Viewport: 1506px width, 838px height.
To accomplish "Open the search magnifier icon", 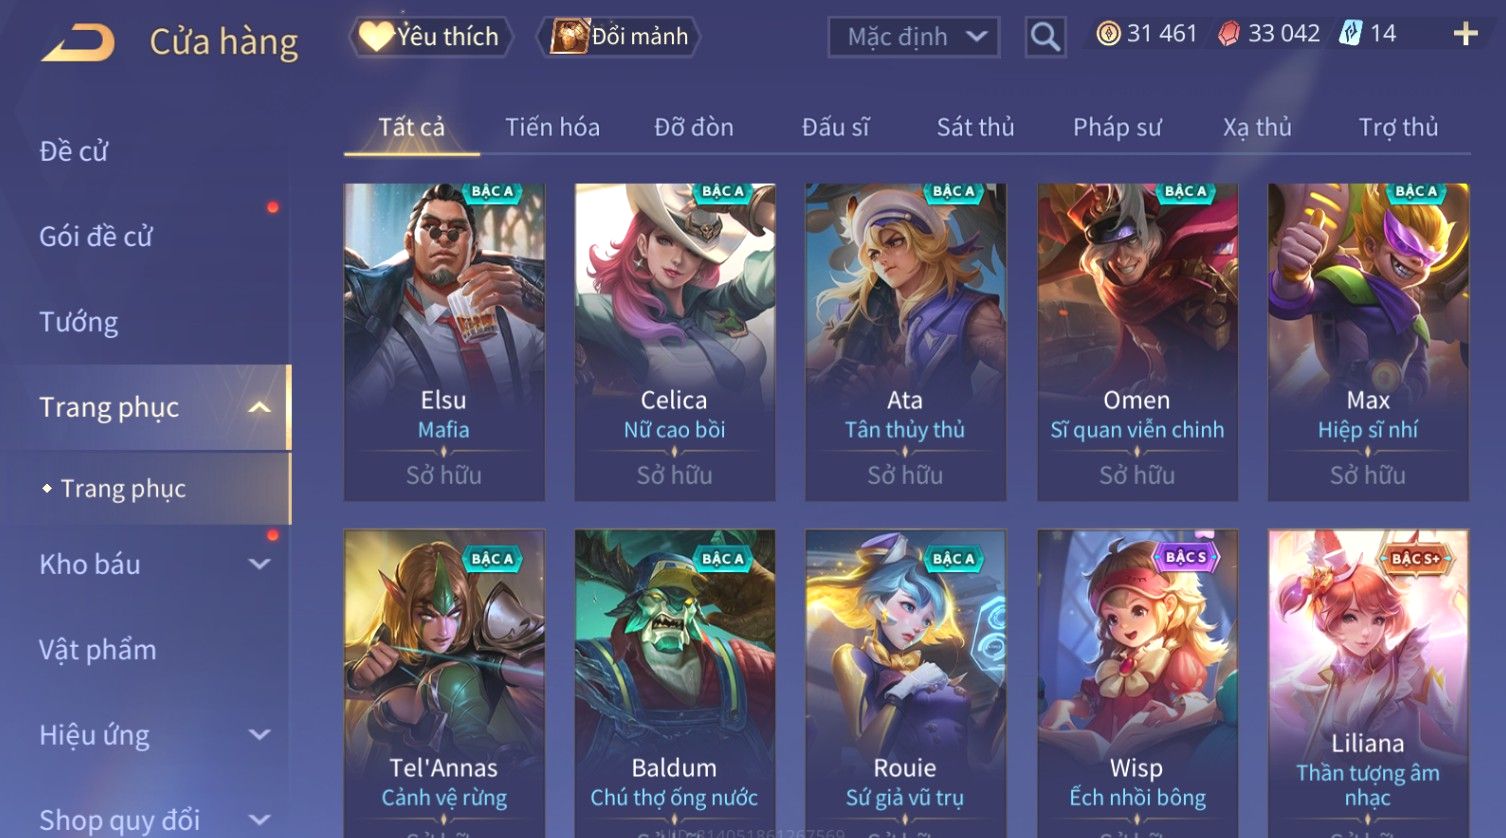I will [x=1045, y=37].
